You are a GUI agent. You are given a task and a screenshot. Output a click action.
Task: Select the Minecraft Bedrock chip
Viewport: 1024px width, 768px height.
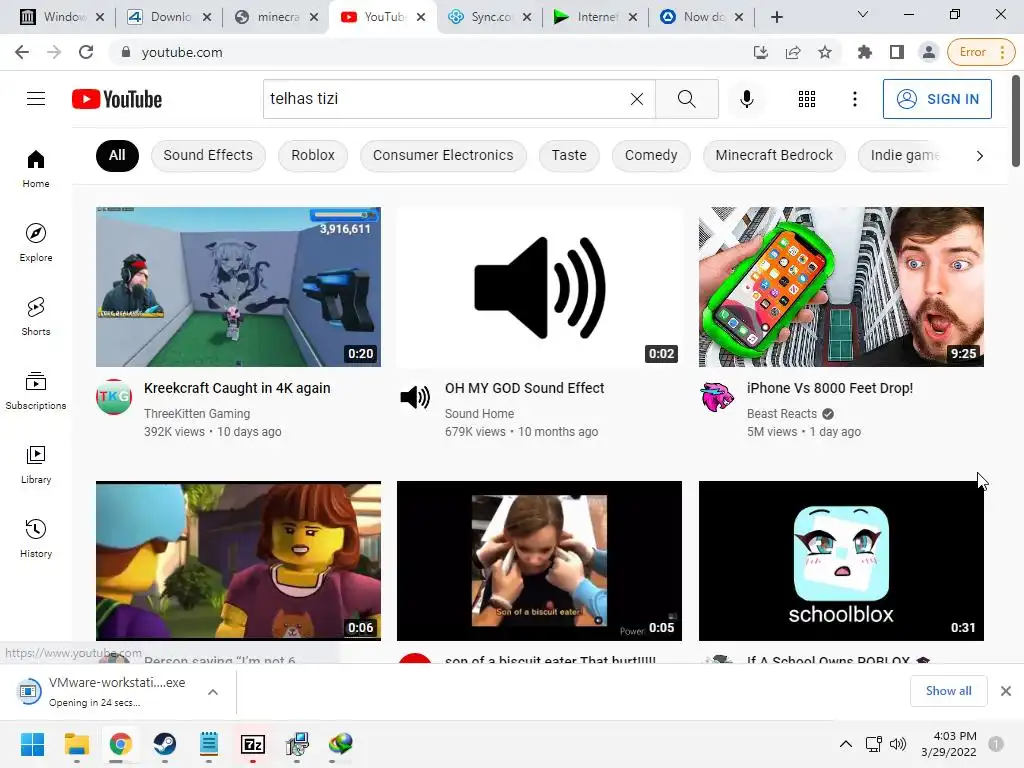[x=774, y=155]
